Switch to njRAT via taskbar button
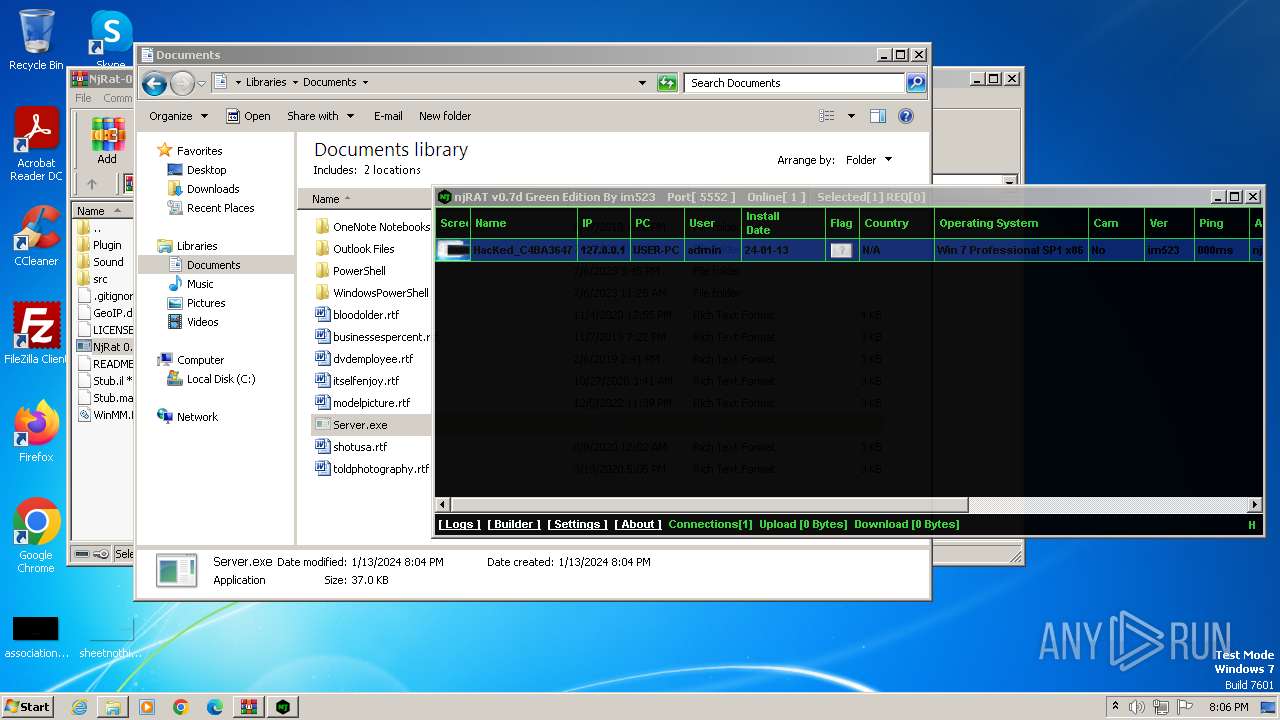The width and height of the screenshot is (1280, 720). 284,707
